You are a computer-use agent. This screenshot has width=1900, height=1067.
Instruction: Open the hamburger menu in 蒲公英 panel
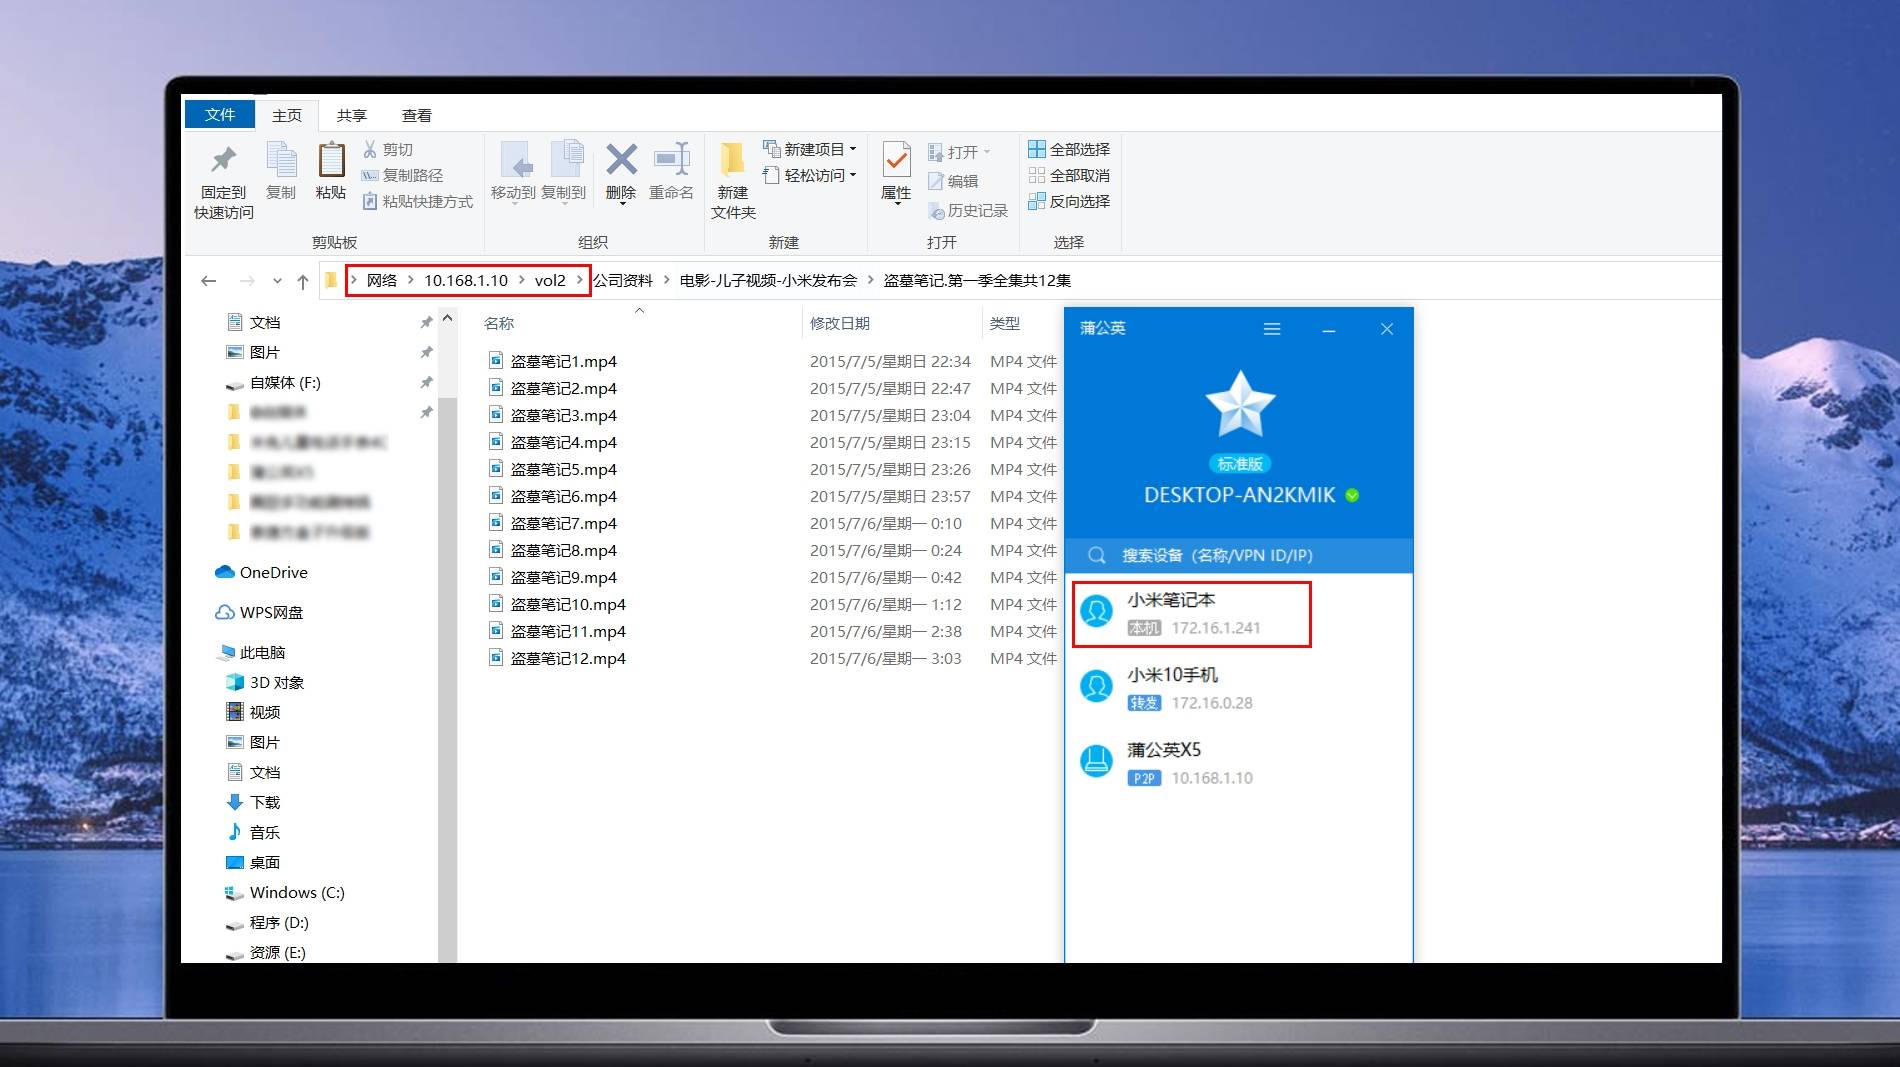[x=1272, y=329]
